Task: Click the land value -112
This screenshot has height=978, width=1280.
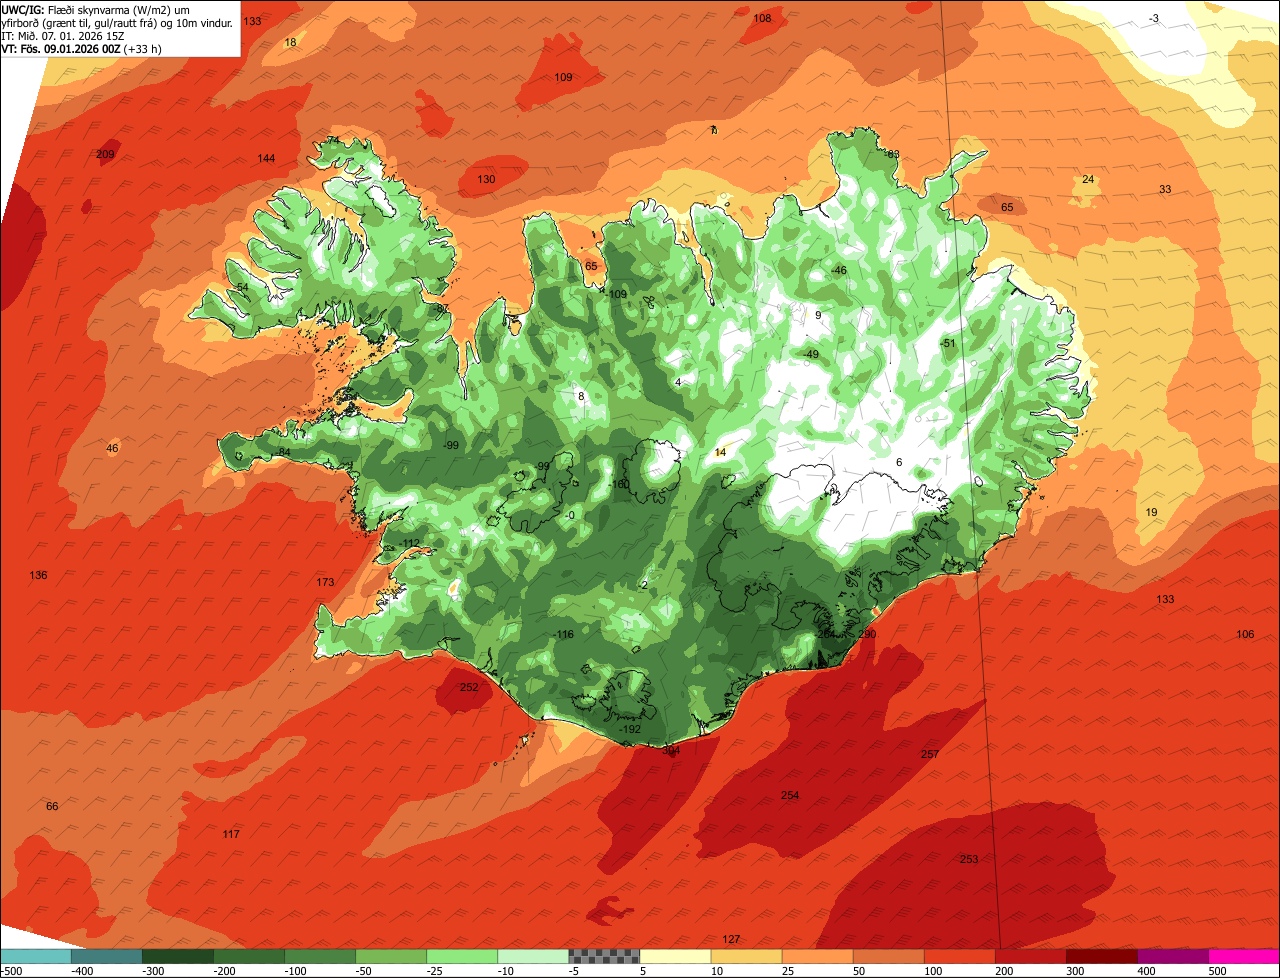Action: point(410,543)
